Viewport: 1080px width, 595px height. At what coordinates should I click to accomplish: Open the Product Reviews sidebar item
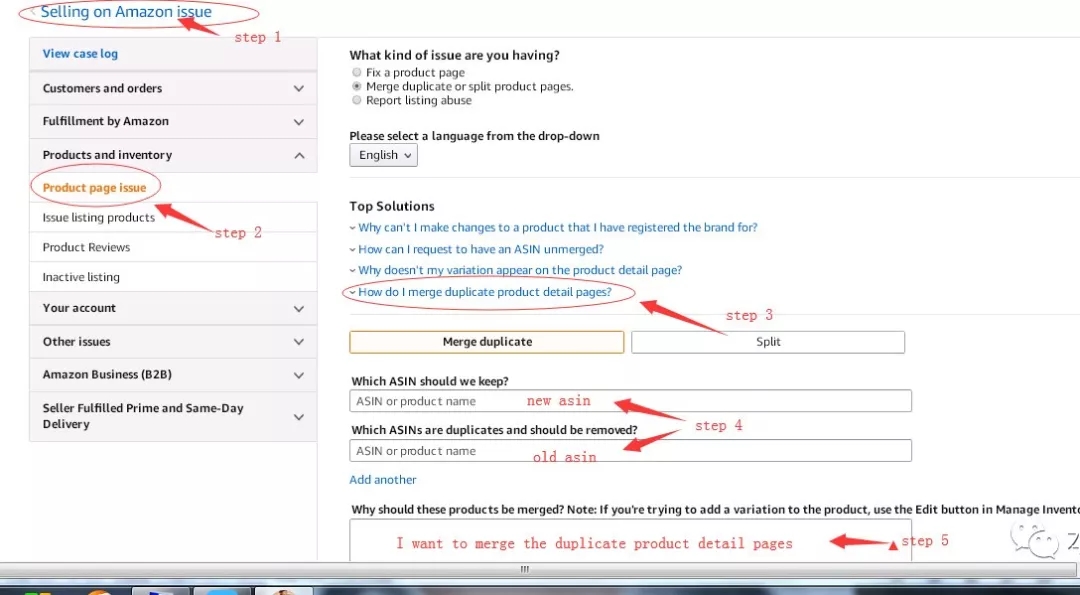click(86, 247)
